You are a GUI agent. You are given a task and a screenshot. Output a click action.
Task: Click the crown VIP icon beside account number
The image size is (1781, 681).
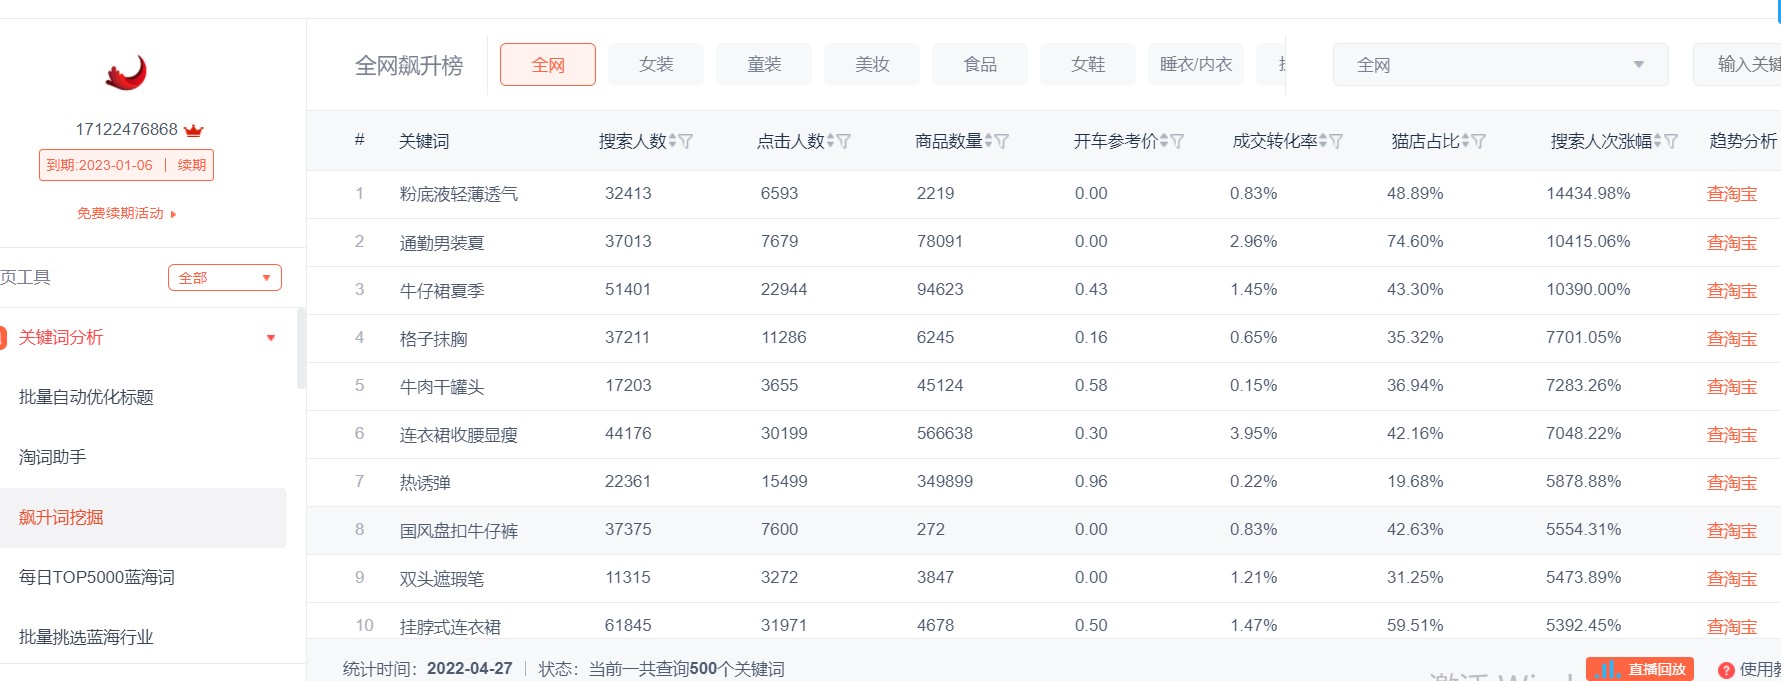tap(194, 130)
